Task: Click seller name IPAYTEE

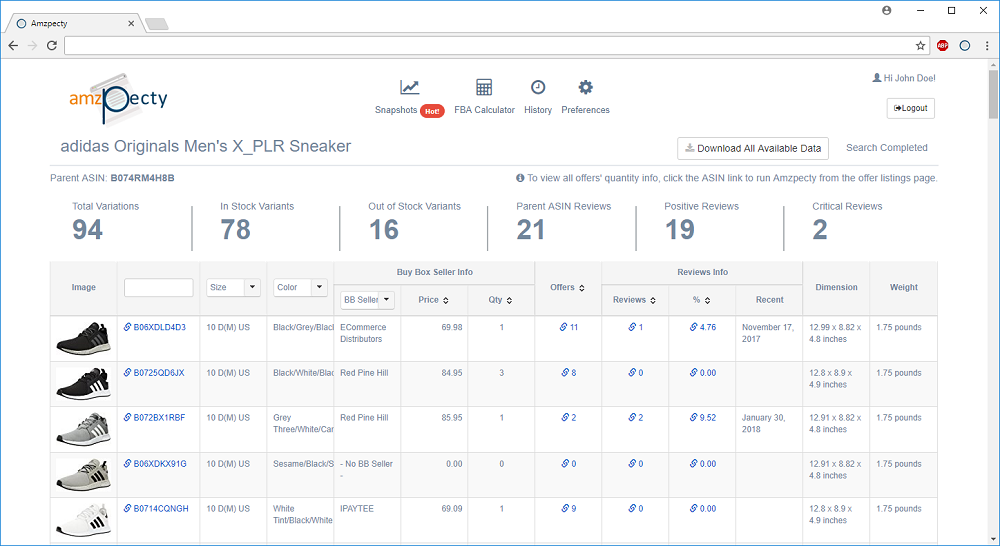Action: [357, 508]
